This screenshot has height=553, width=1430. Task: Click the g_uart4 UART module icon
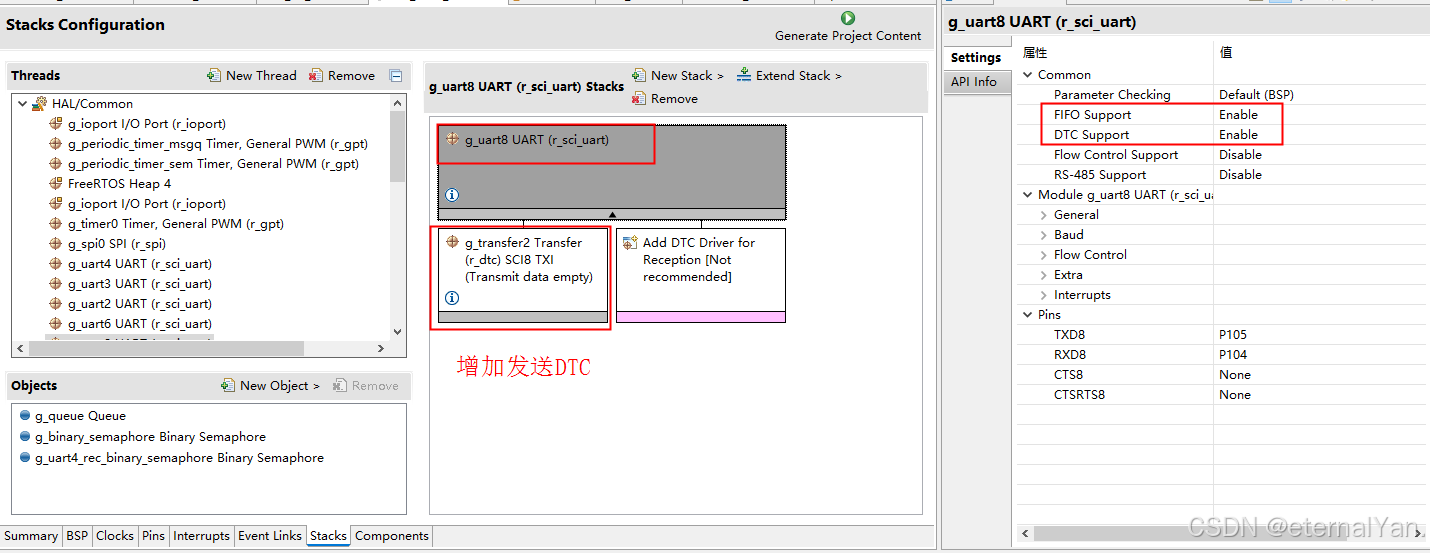56,263
